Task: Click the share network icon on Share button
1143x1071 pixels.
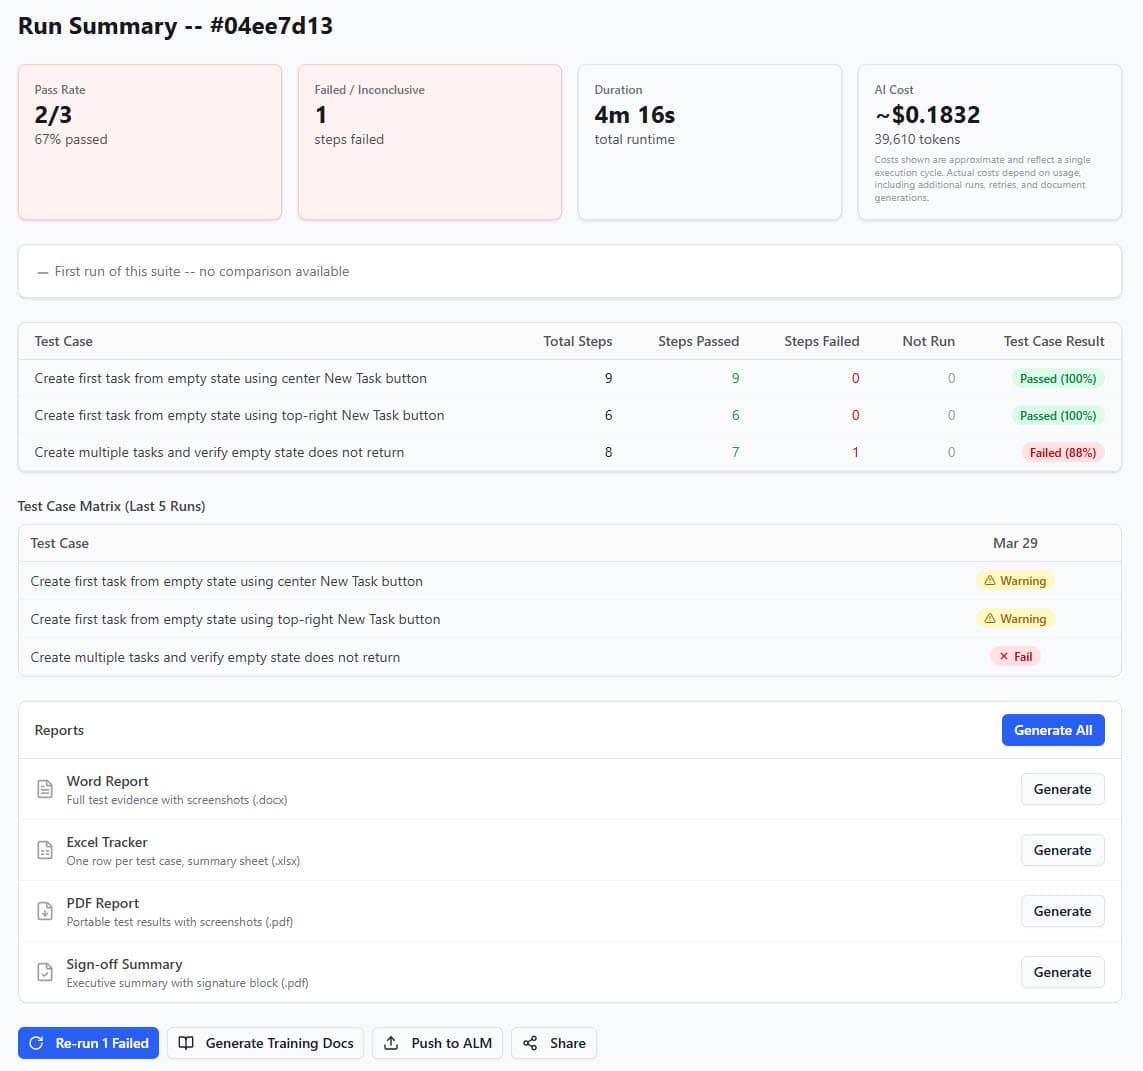Action: pos(530,1043)
